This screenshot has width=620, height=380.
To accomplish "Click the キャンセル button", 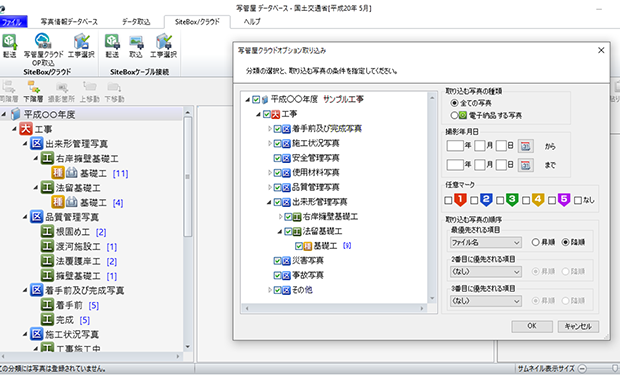I will pyautogui.click(x=578, y=326).
